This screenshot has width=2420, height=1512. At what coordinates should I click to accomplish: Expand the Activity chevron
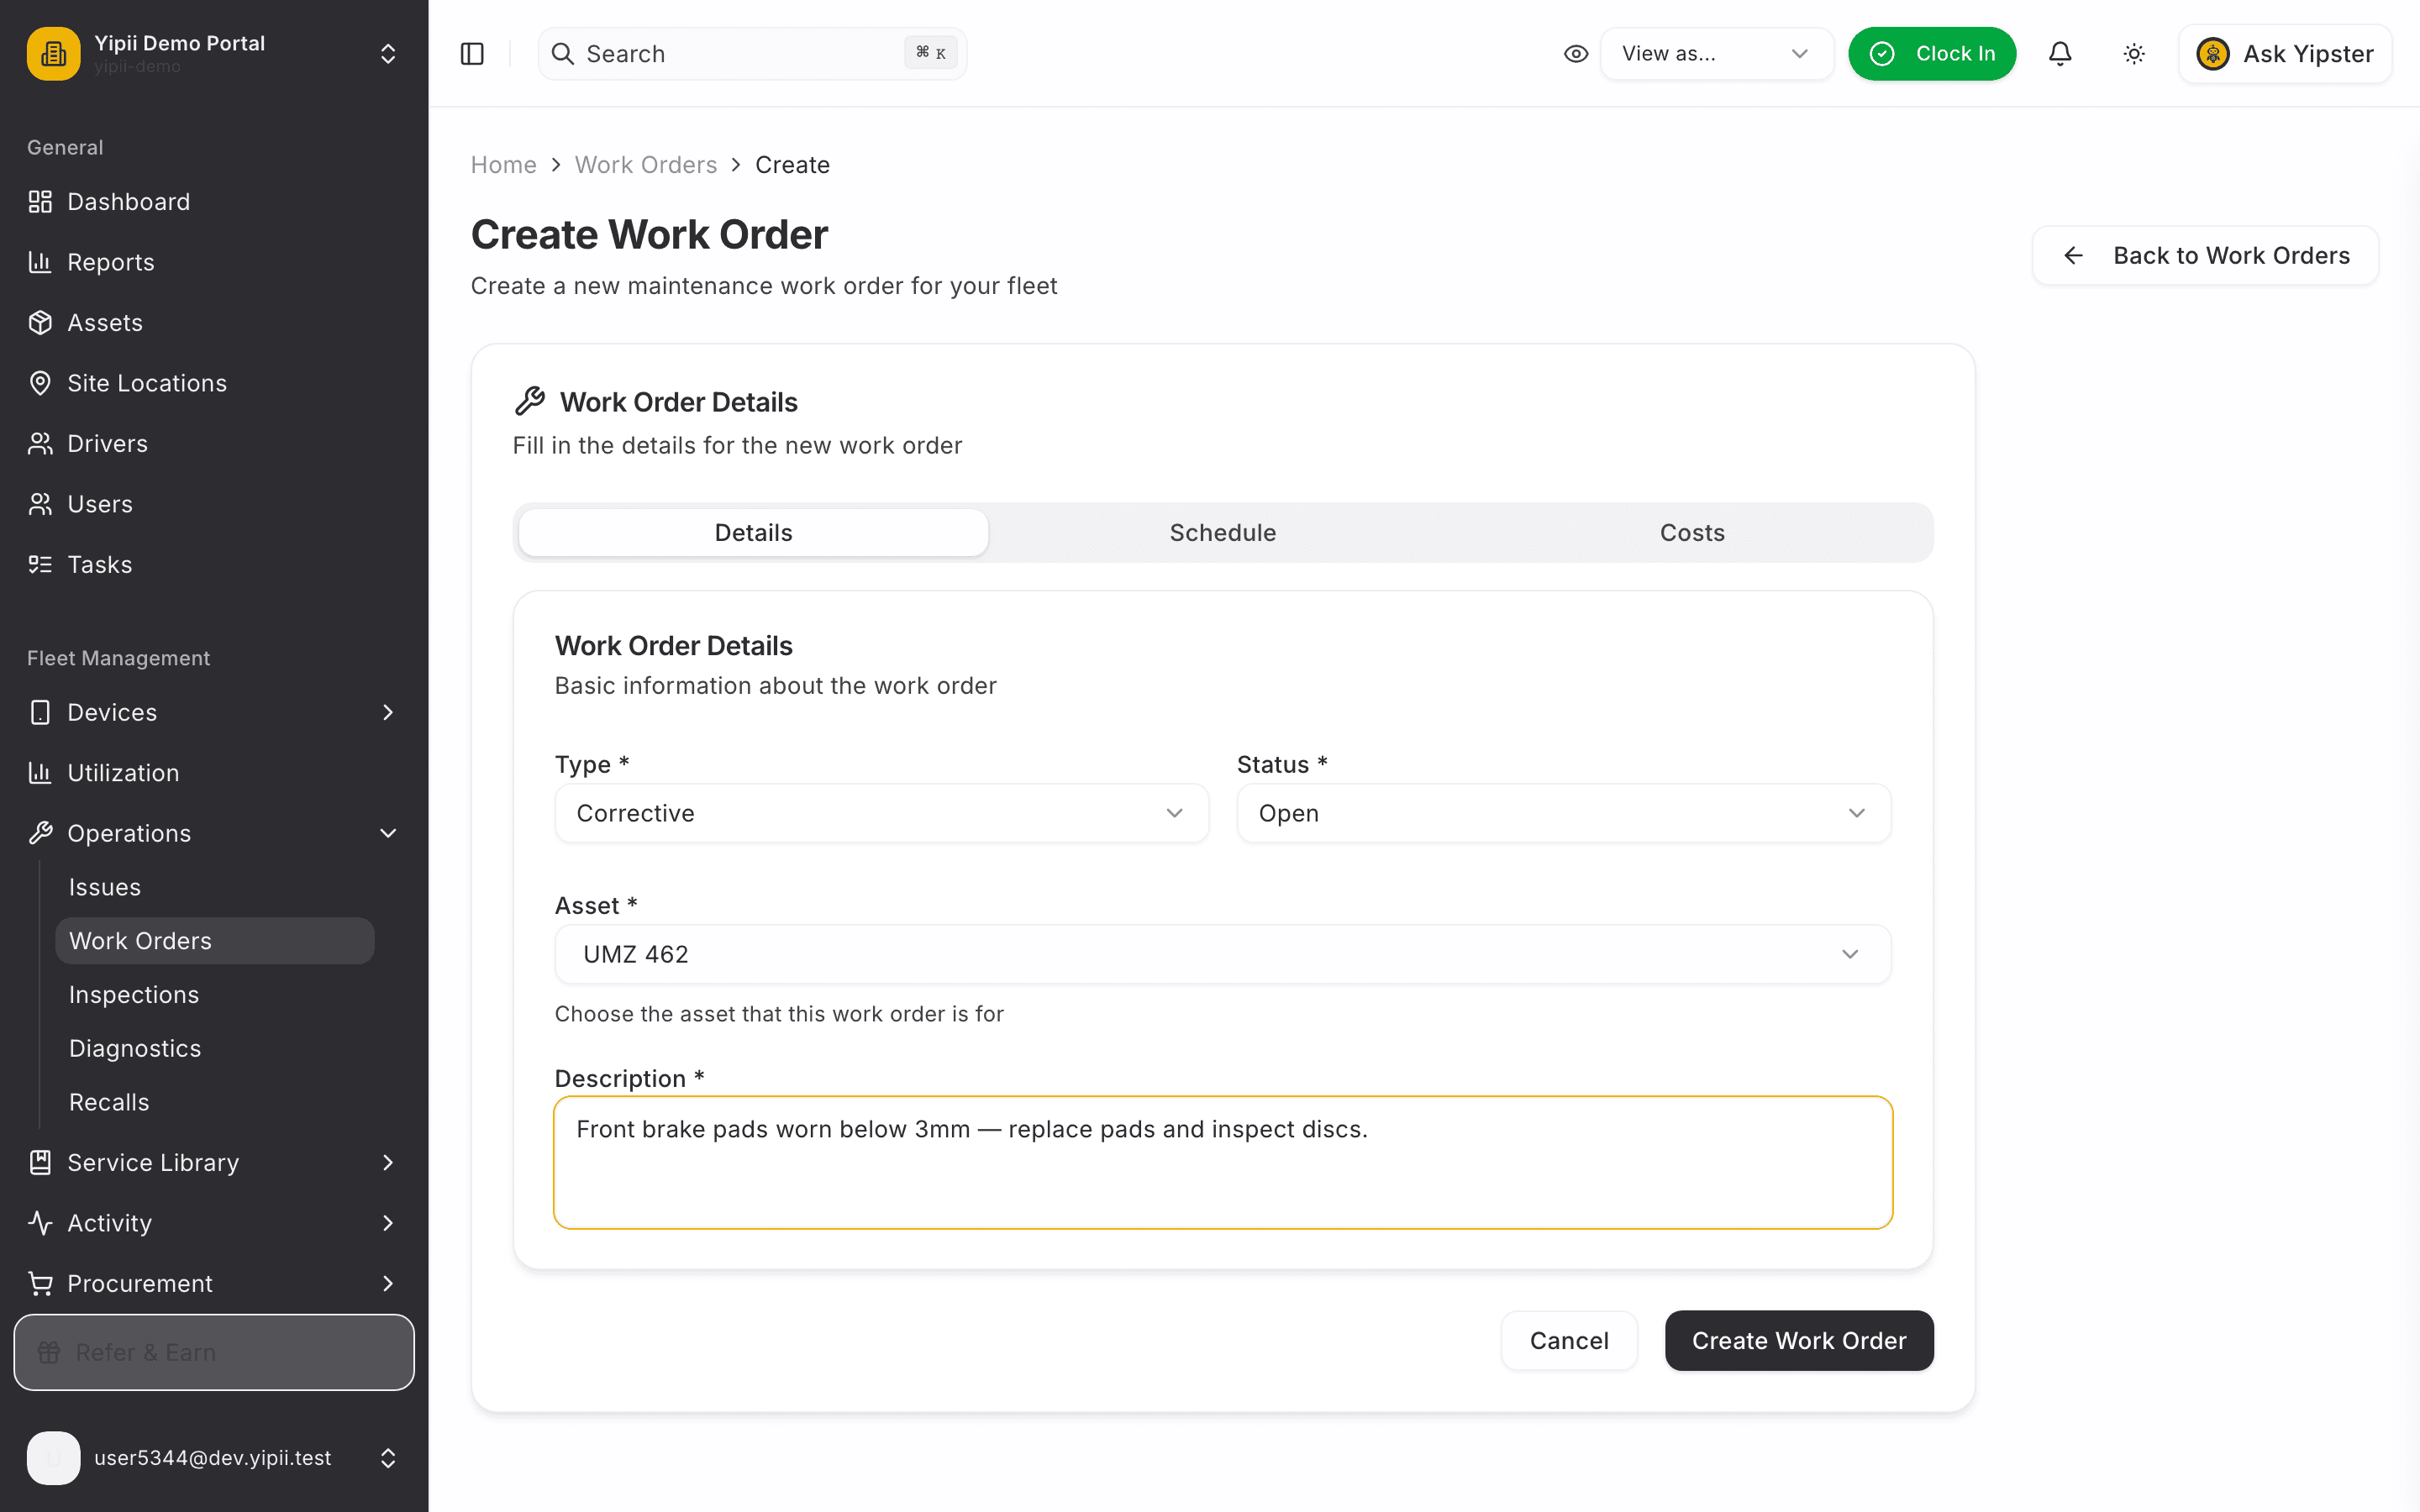(388, 1223)
